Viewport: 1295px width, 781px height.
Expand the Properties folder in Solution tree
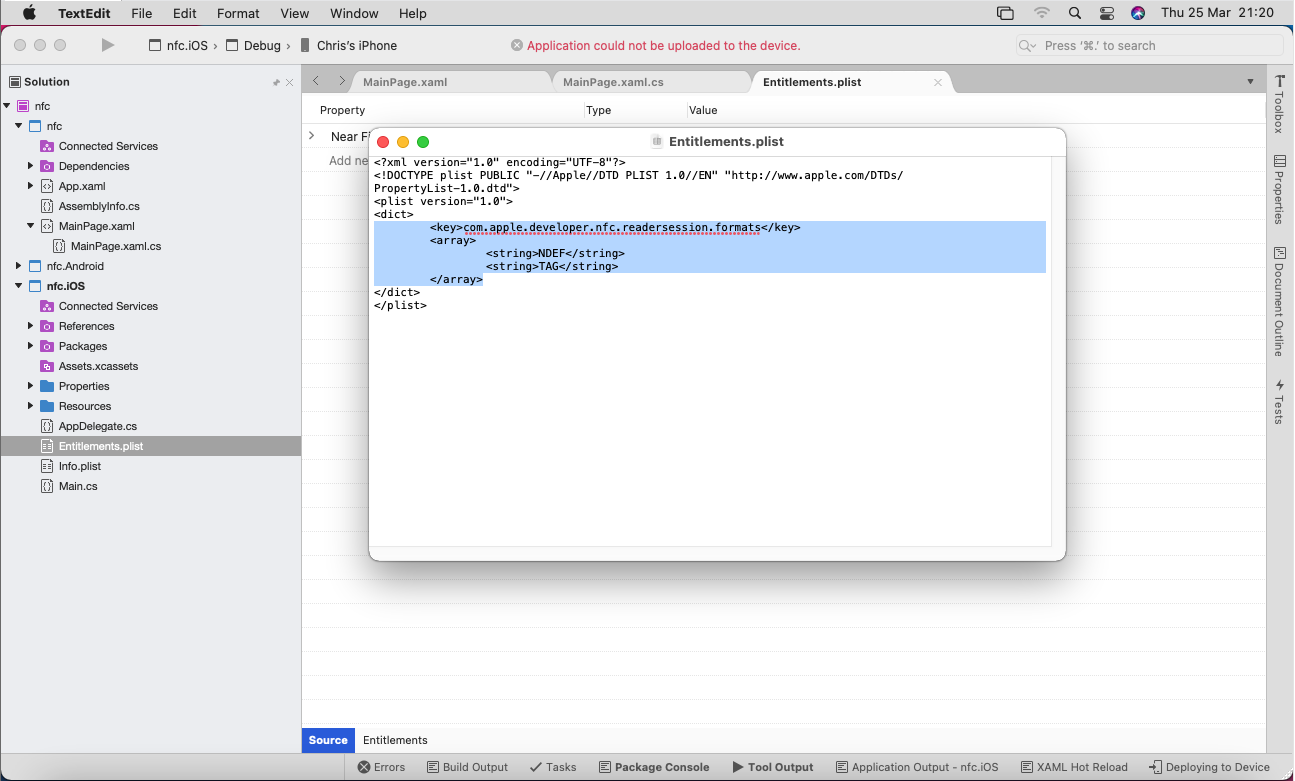tap(31, 386)
